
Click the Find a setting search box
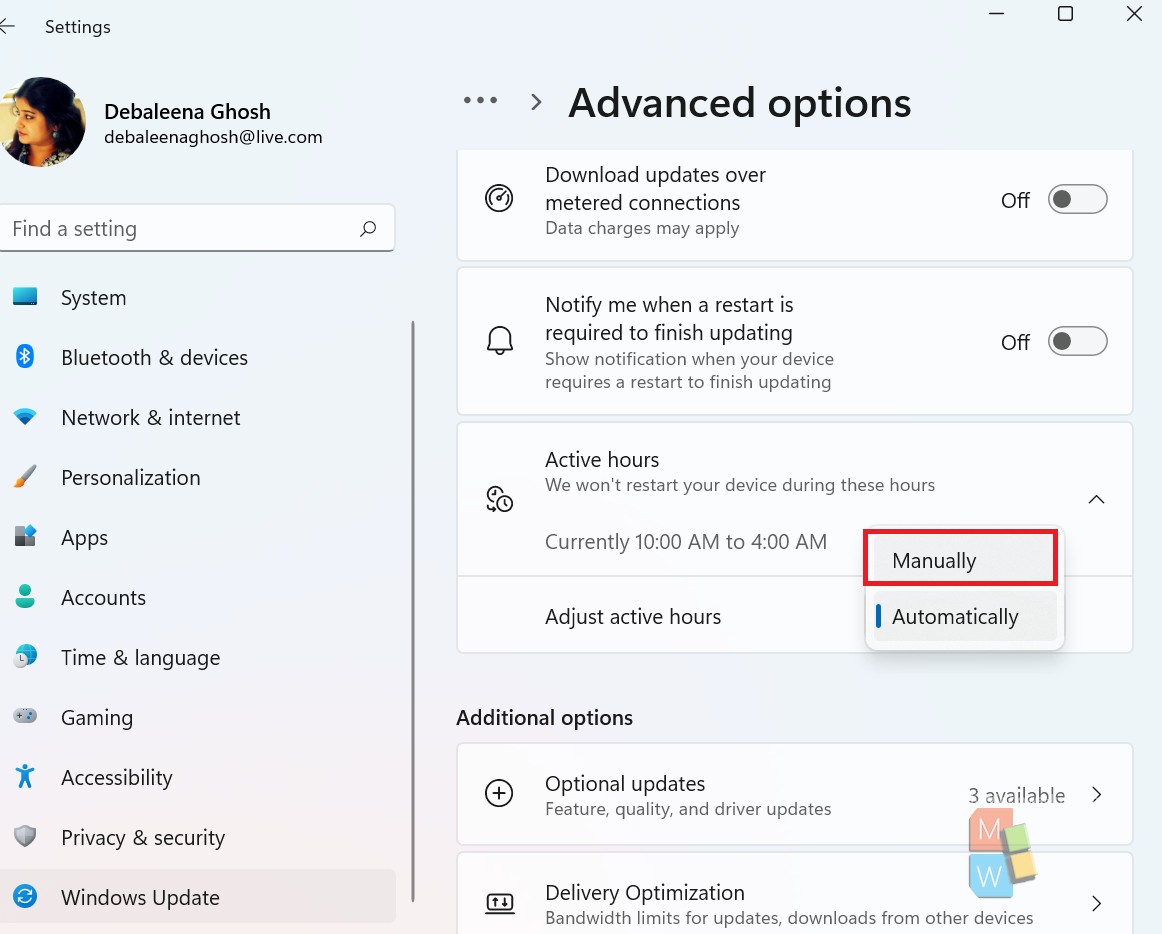[197, 228]
